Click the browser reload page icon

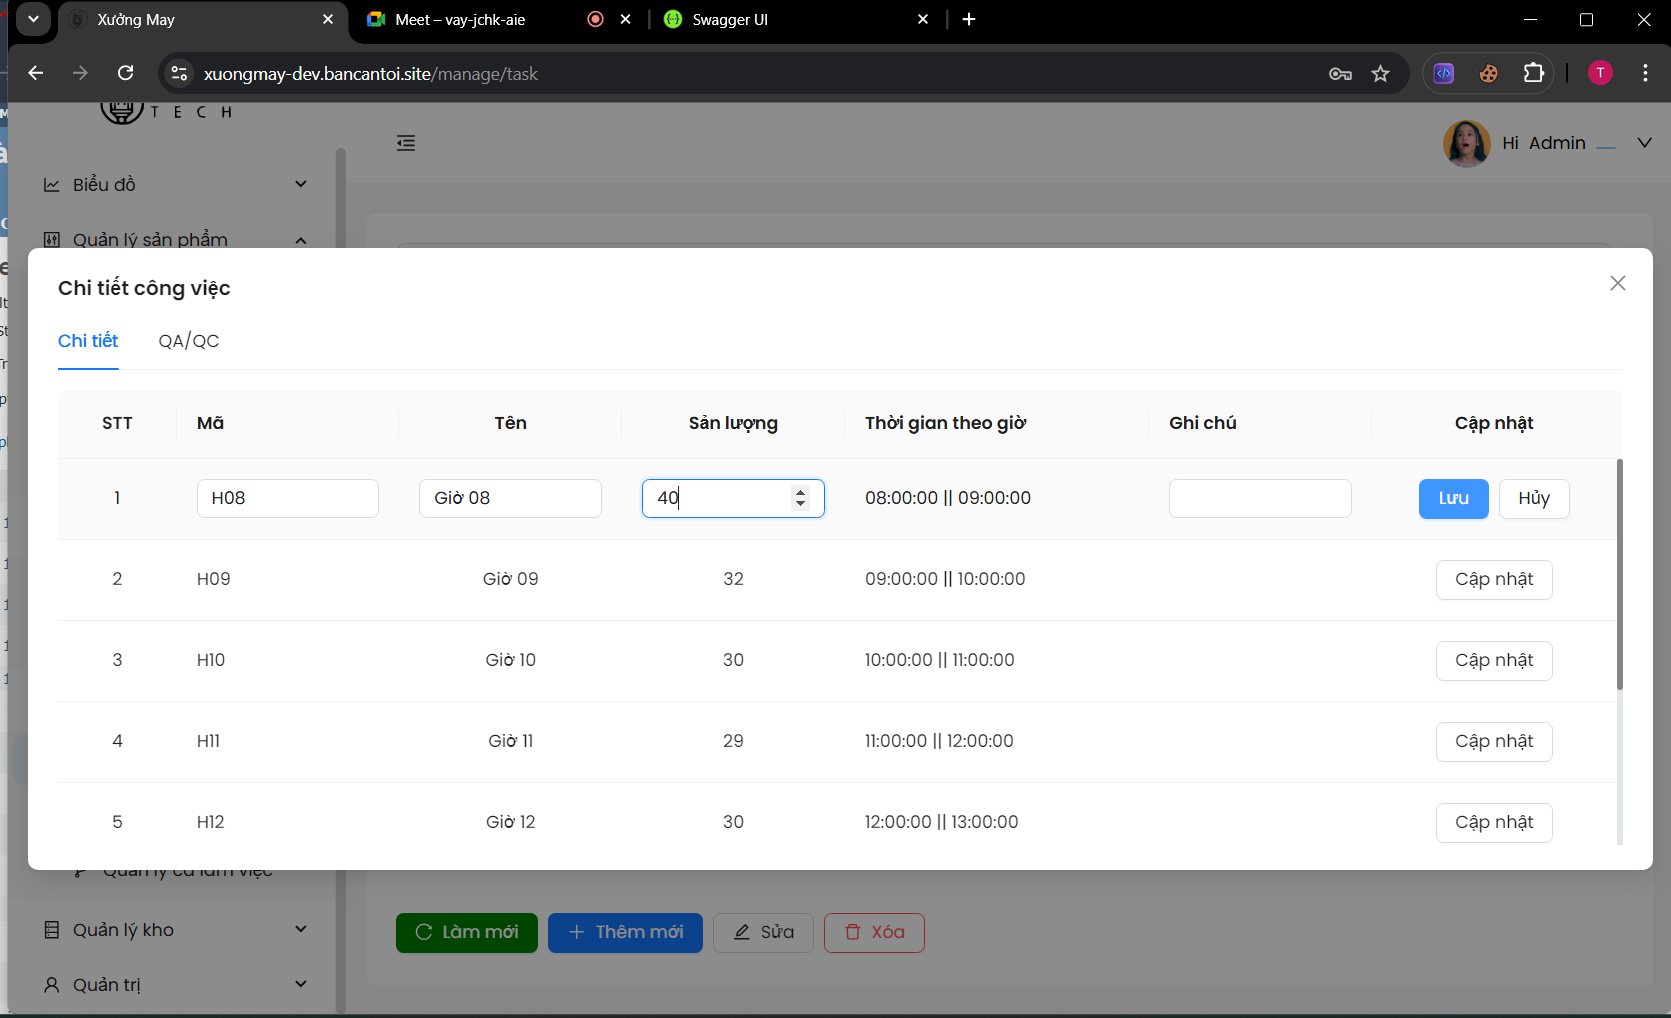click(x=125, y=73)
